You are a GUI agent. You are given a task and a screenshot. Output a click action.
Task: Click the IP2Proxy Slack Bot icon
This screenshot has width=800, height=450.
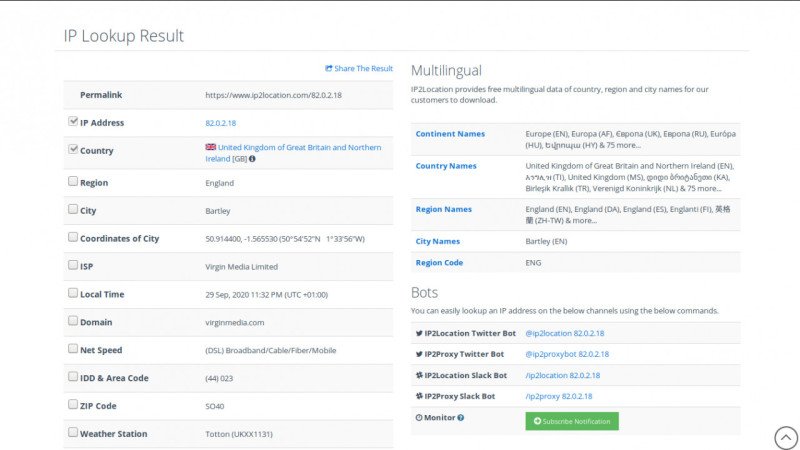click(x=419, y=396)
